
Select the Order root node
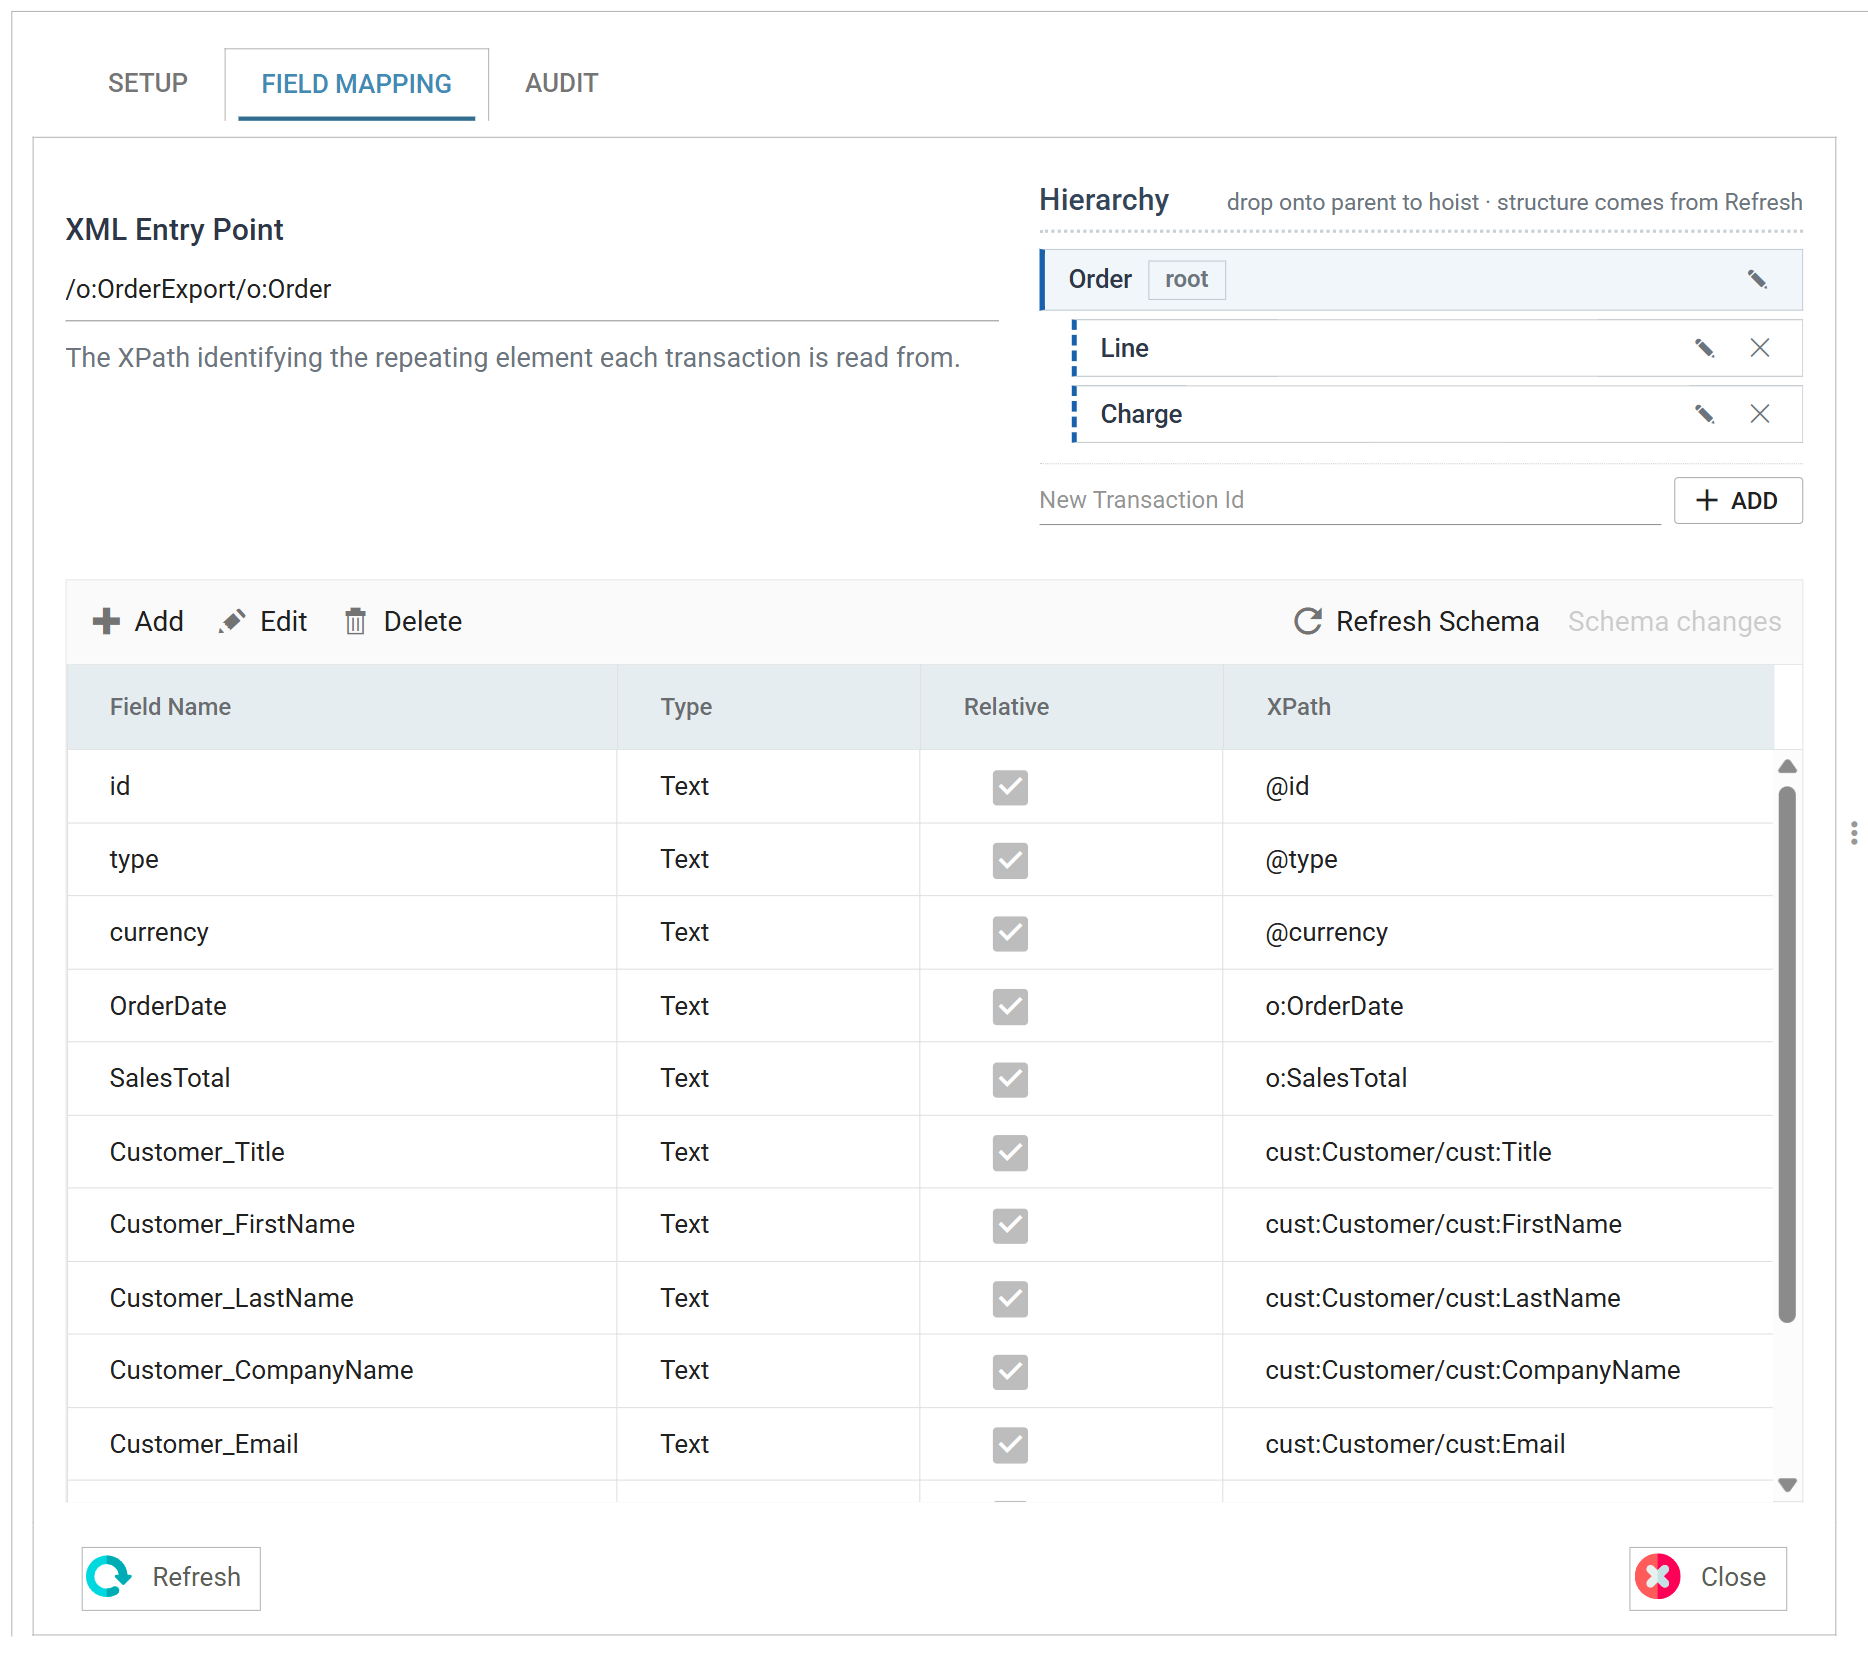tap(1421, 279)
